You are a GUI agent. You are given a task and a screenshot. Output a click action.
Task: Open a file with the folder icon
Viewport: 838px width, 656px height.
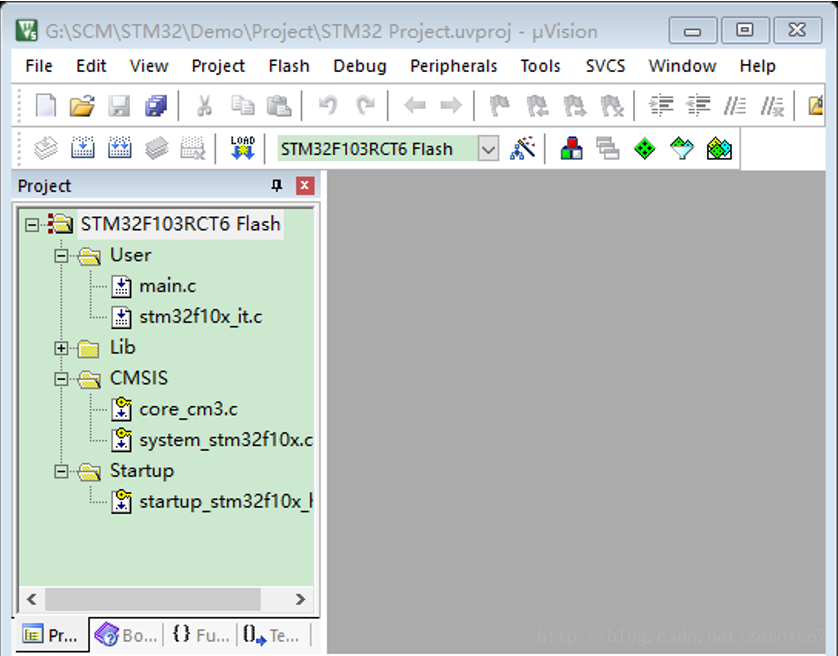pos(82,105)
